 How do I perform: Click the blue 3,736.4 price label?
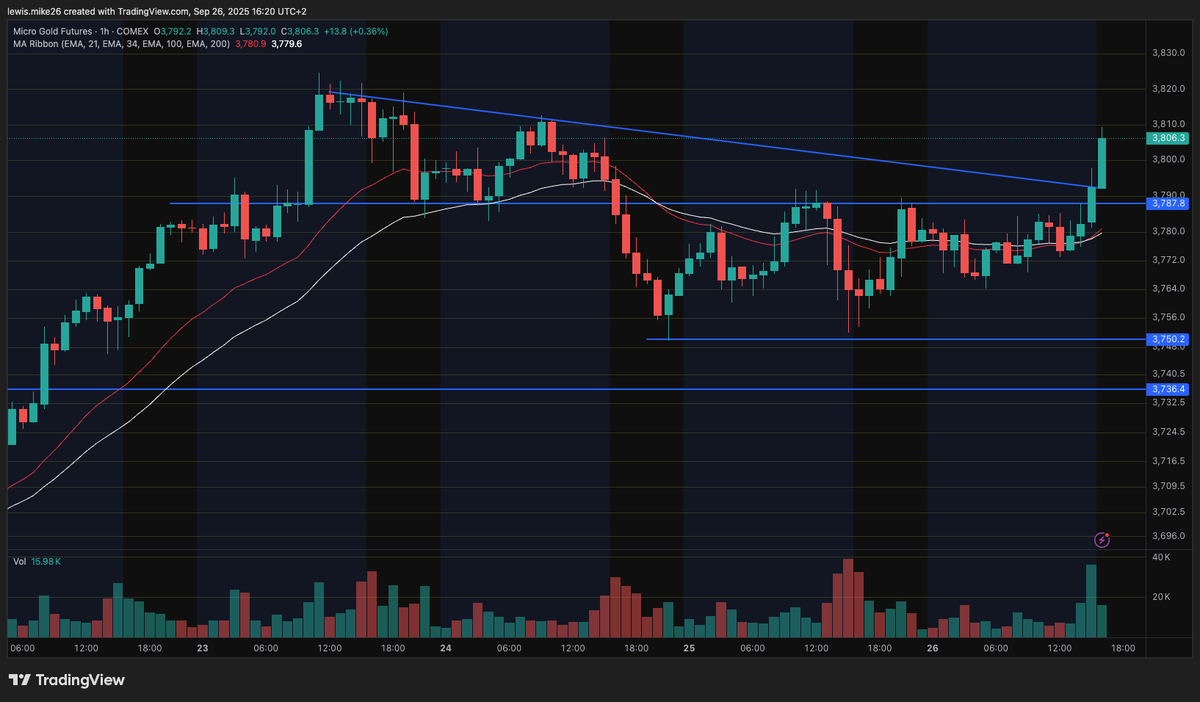(x=1168, y=389)
